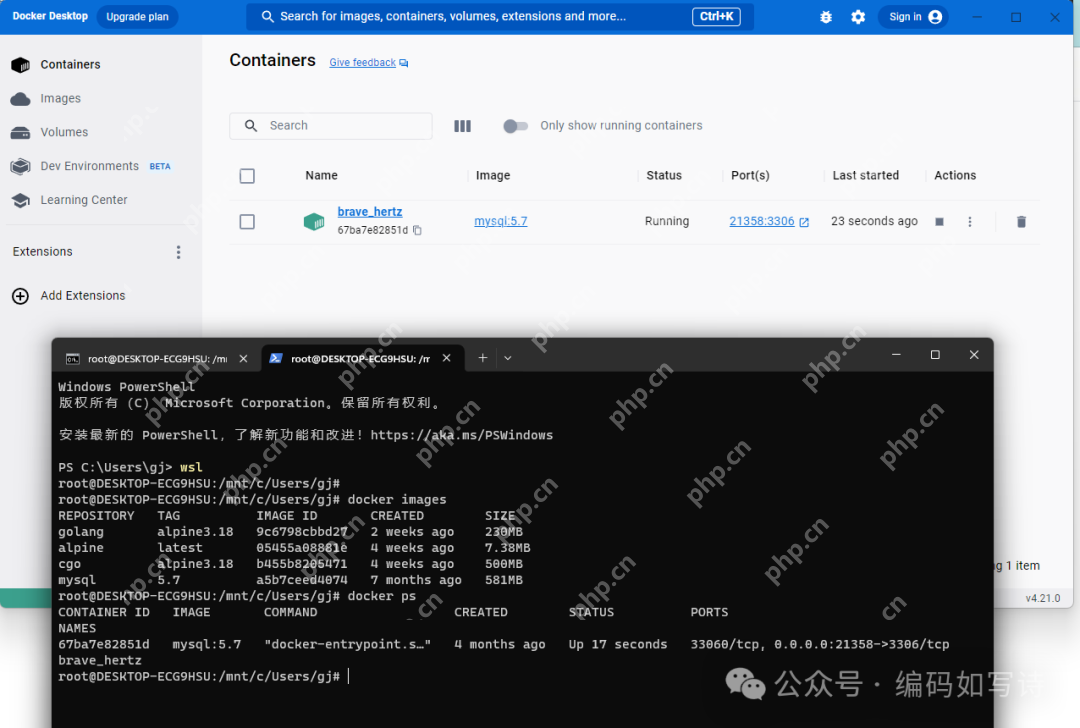Click Docker version v4.21.0 label

[x=1043, y=599]
